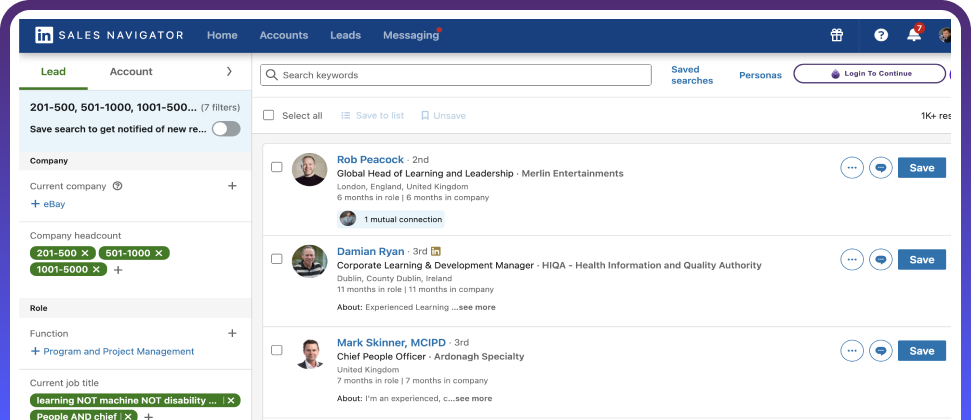
Task: Open Damian Ryan's profile photo
Action: [310, 261]
